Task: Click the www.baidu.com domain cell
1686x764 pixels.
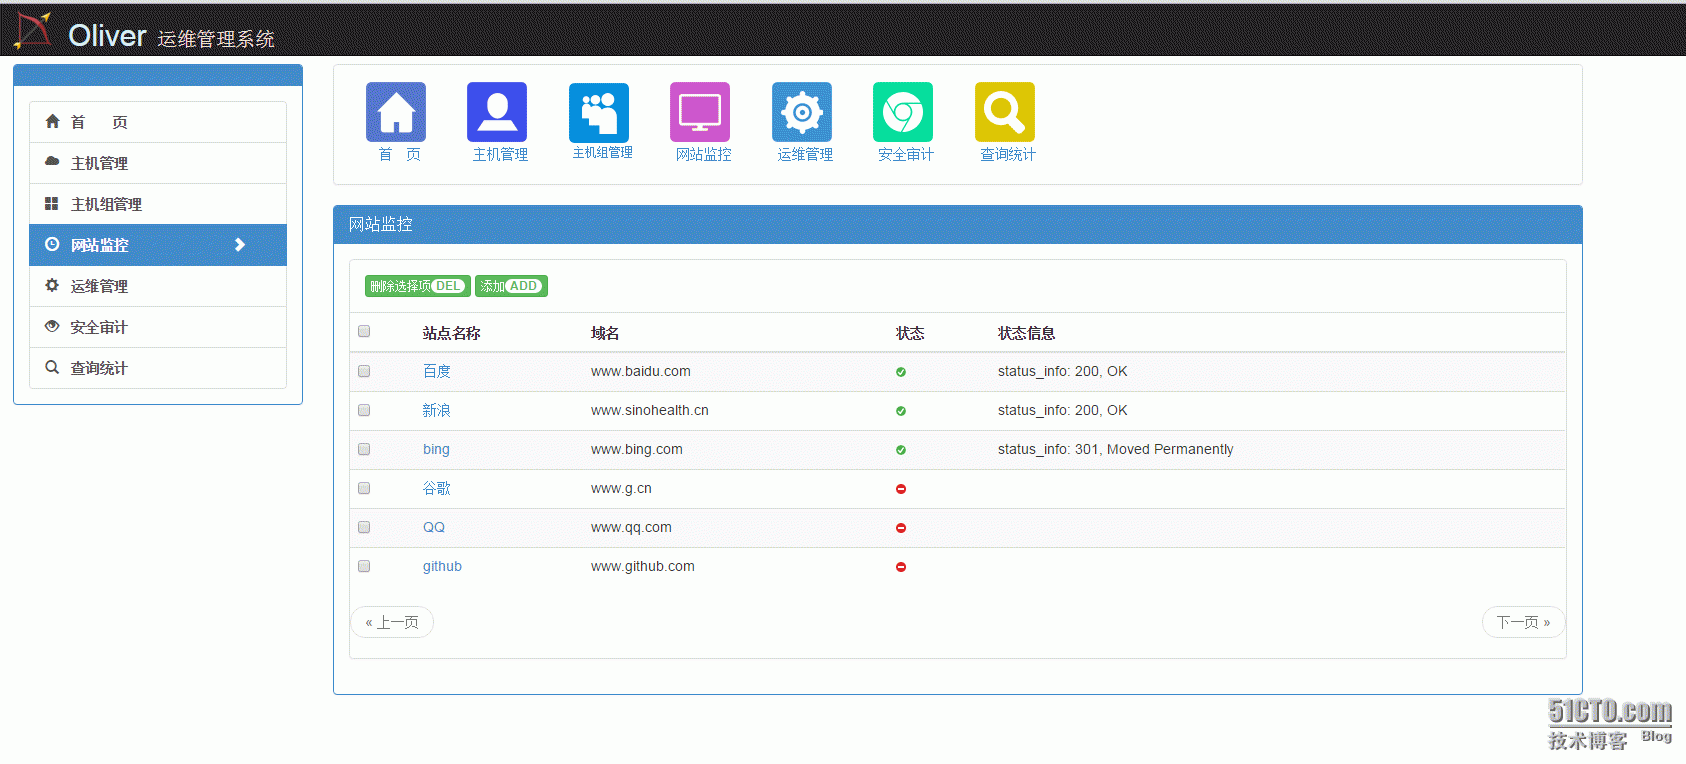Action: [x=641, y=371]
